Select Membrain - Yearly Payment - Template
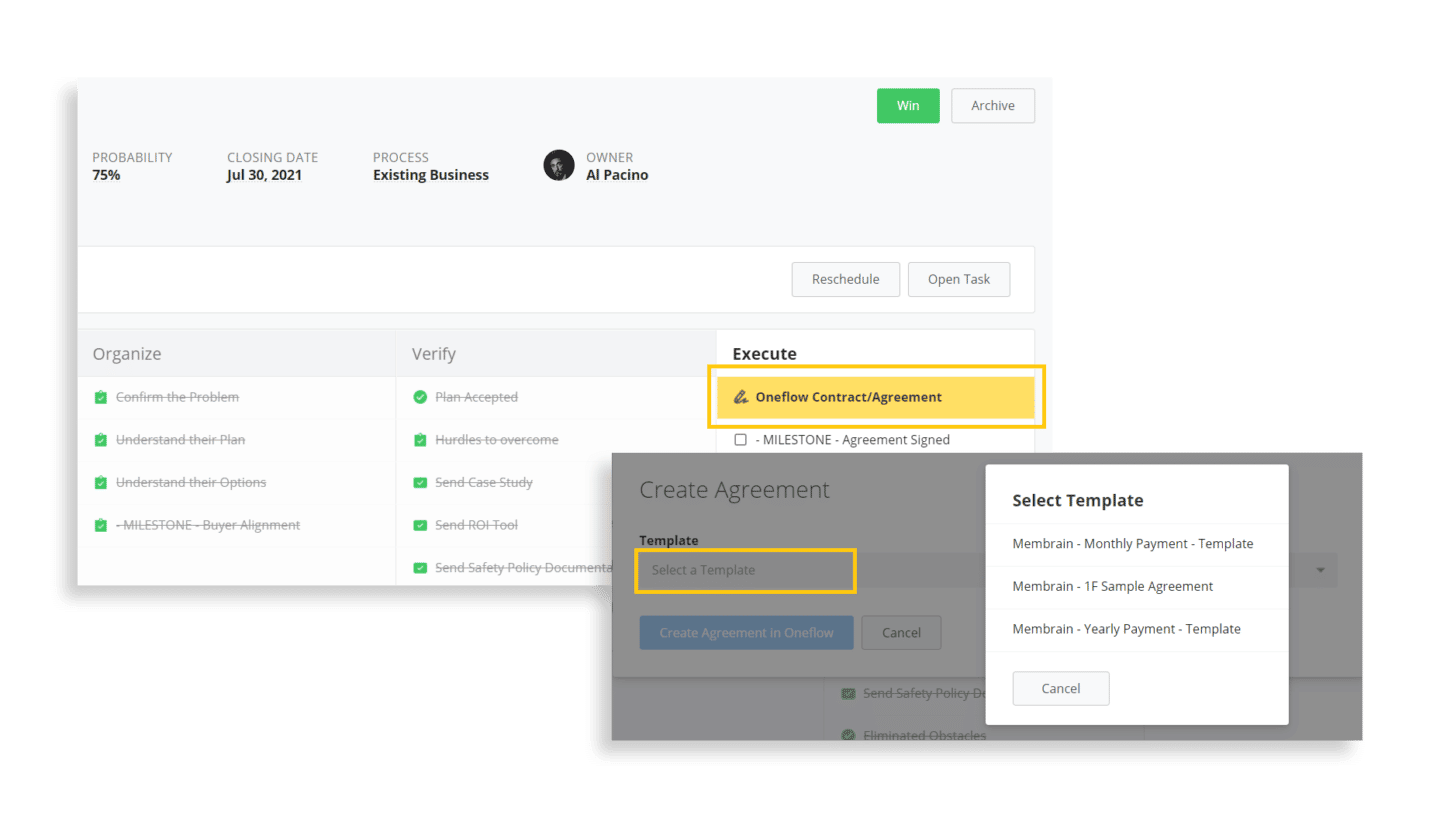This screenshot has width=1440, height=818. pos(1126,629)
